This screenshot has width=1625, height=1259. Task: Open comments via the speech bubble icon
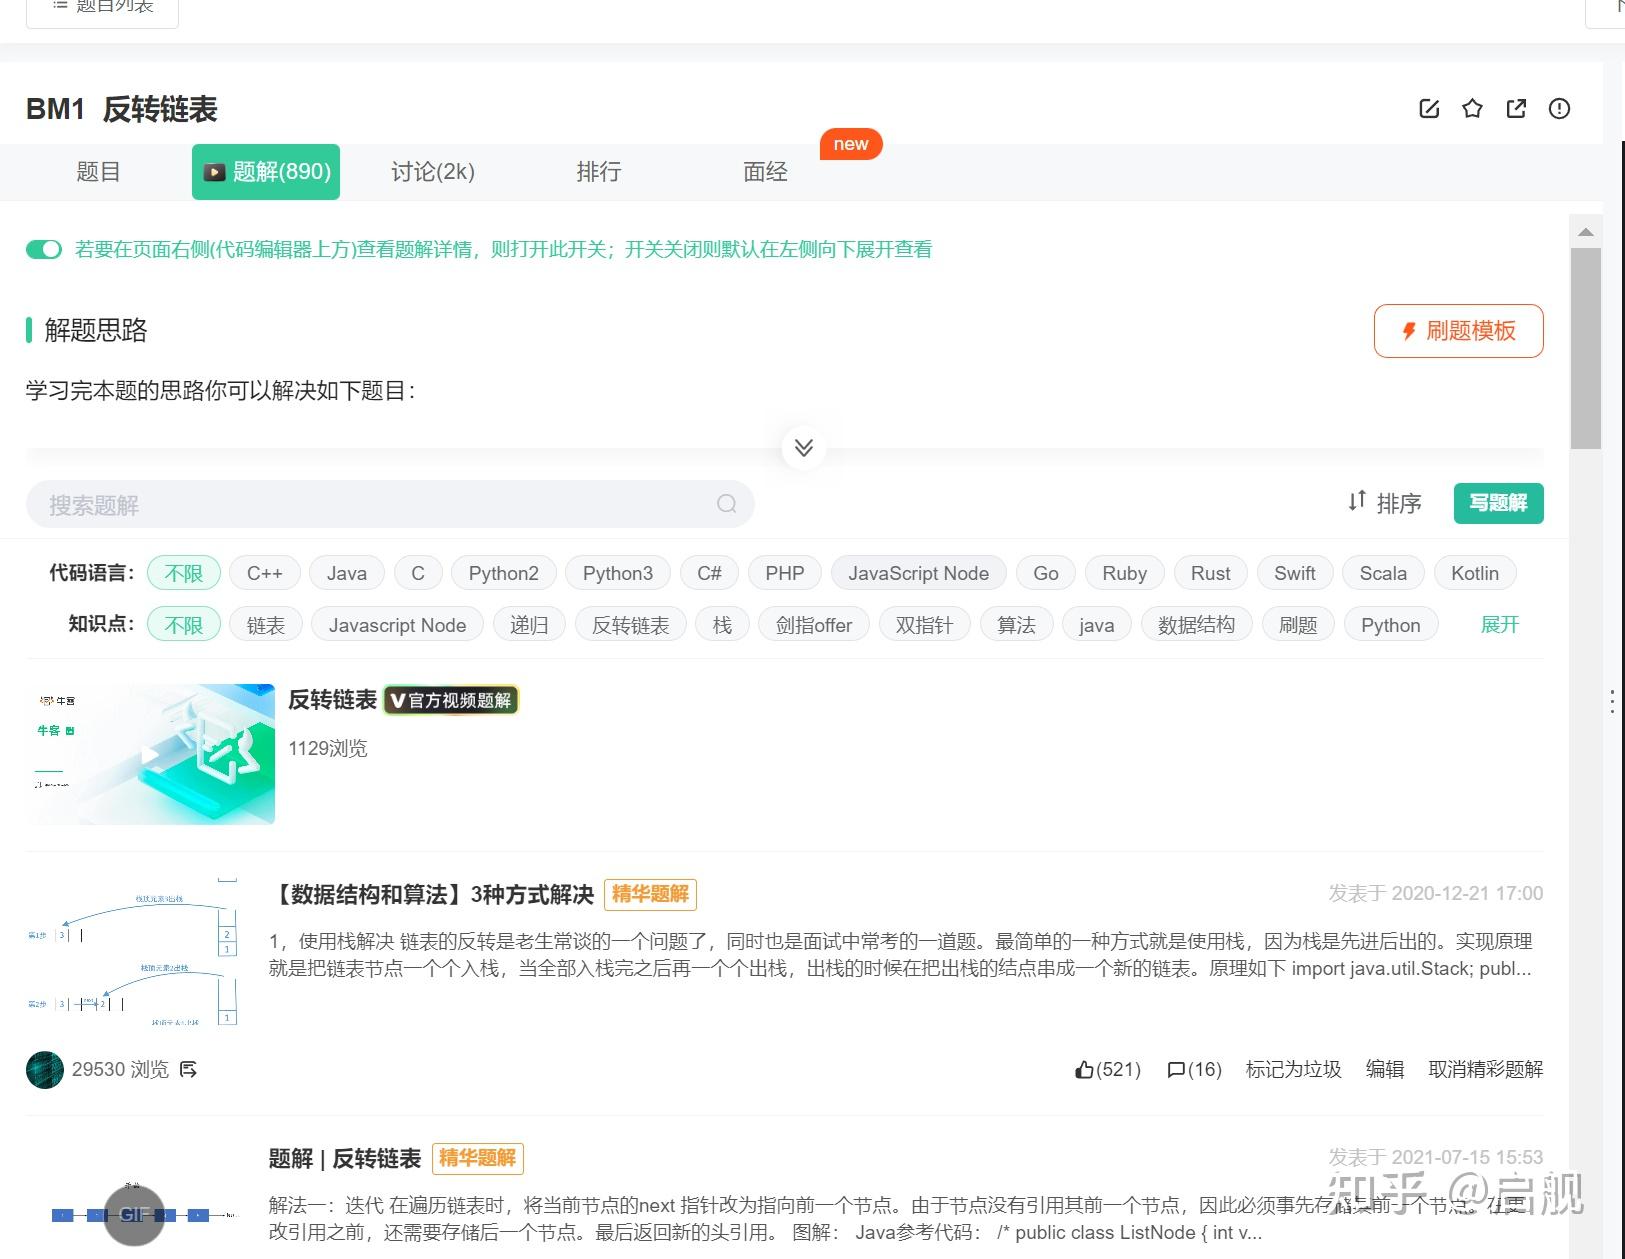pyautogui.click(x=1177, y=1069)
